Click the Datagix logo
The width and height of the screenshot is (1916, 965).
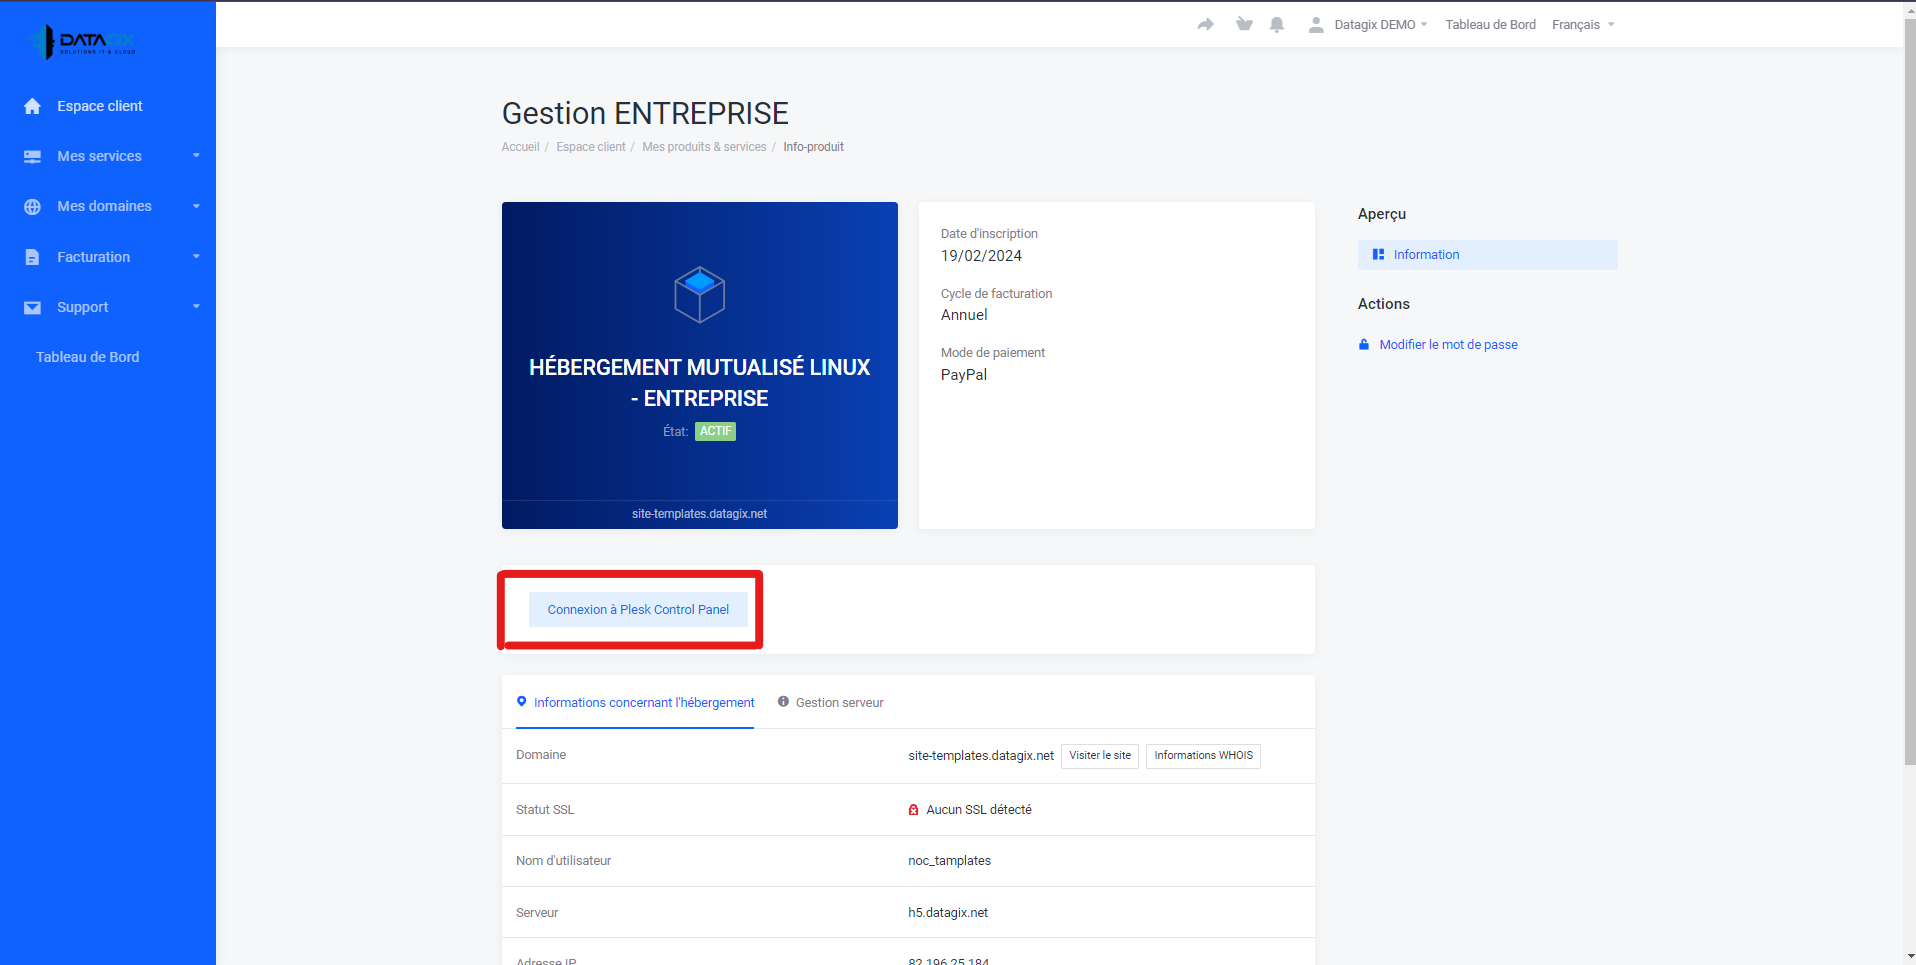click(83, 41)
